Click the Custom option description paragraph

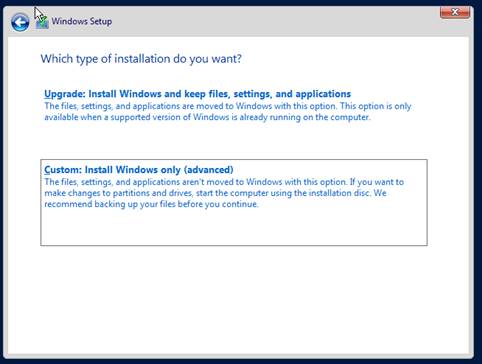coord(224,193)
